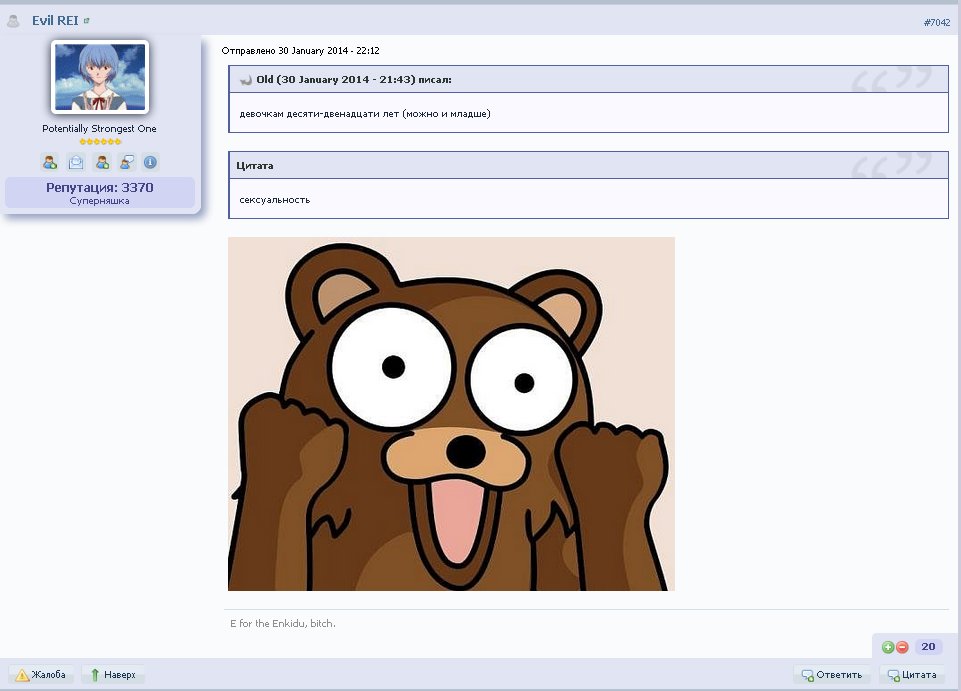Downvote the post with red minus icon

click(902, 647)
